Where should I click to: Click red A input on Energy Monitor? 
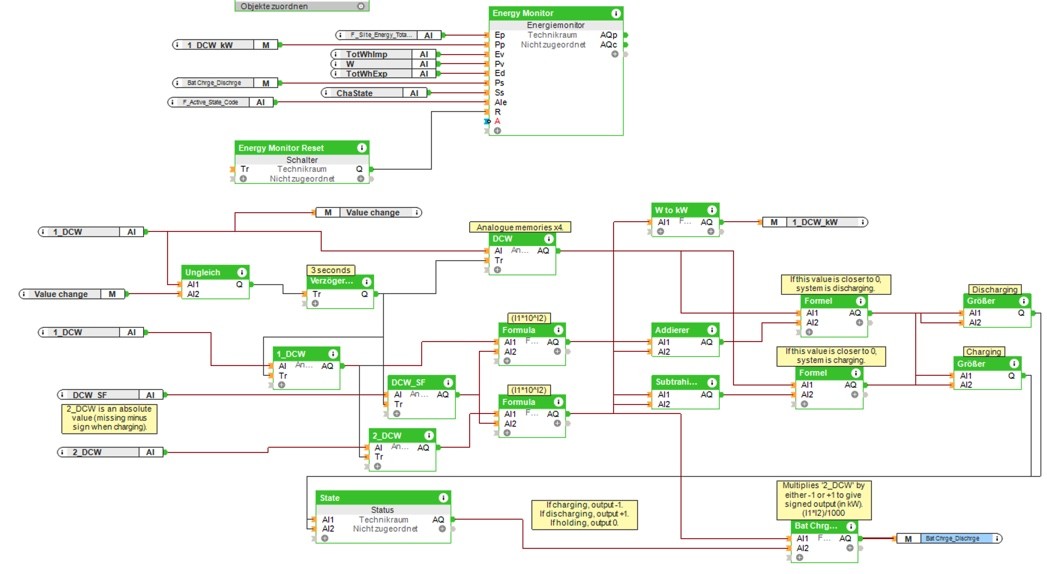[497, 121]
